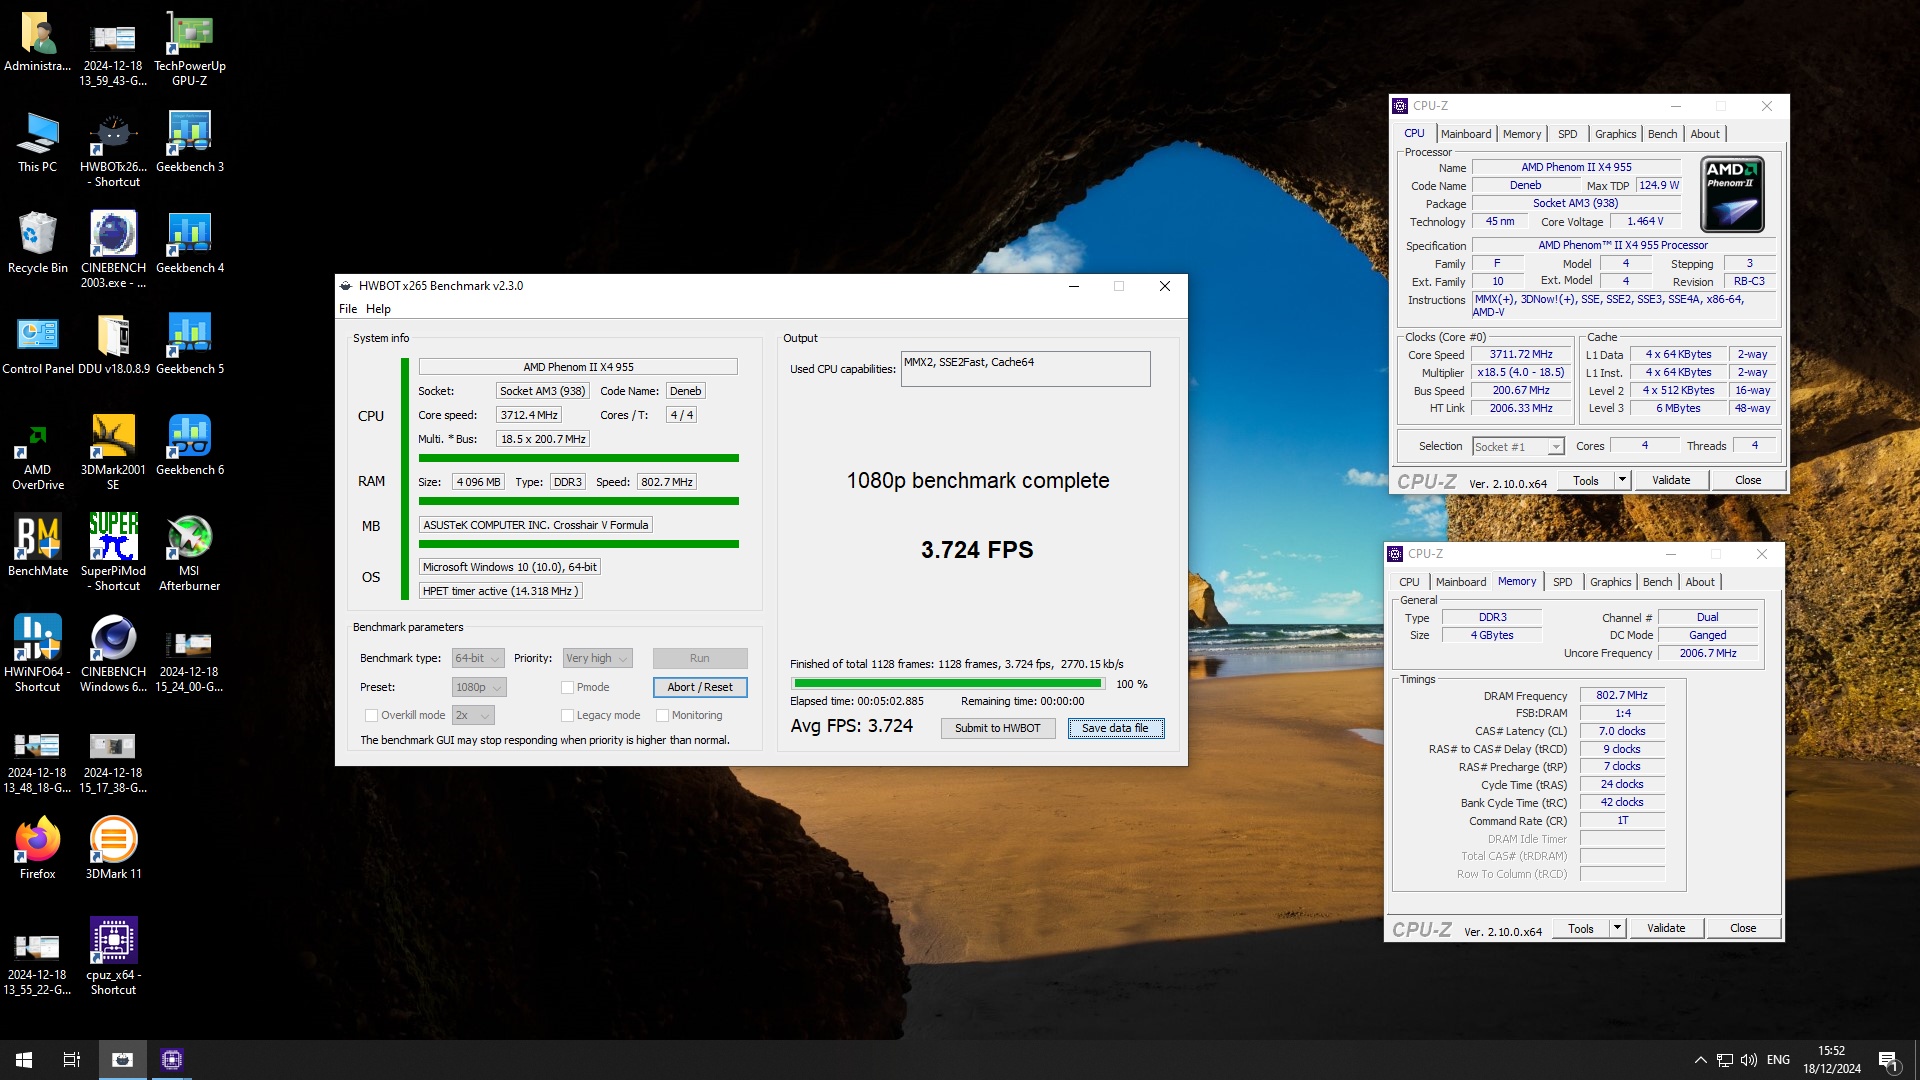Switch to Memory tab in upper CPU-Z

tap(1522, 134)
